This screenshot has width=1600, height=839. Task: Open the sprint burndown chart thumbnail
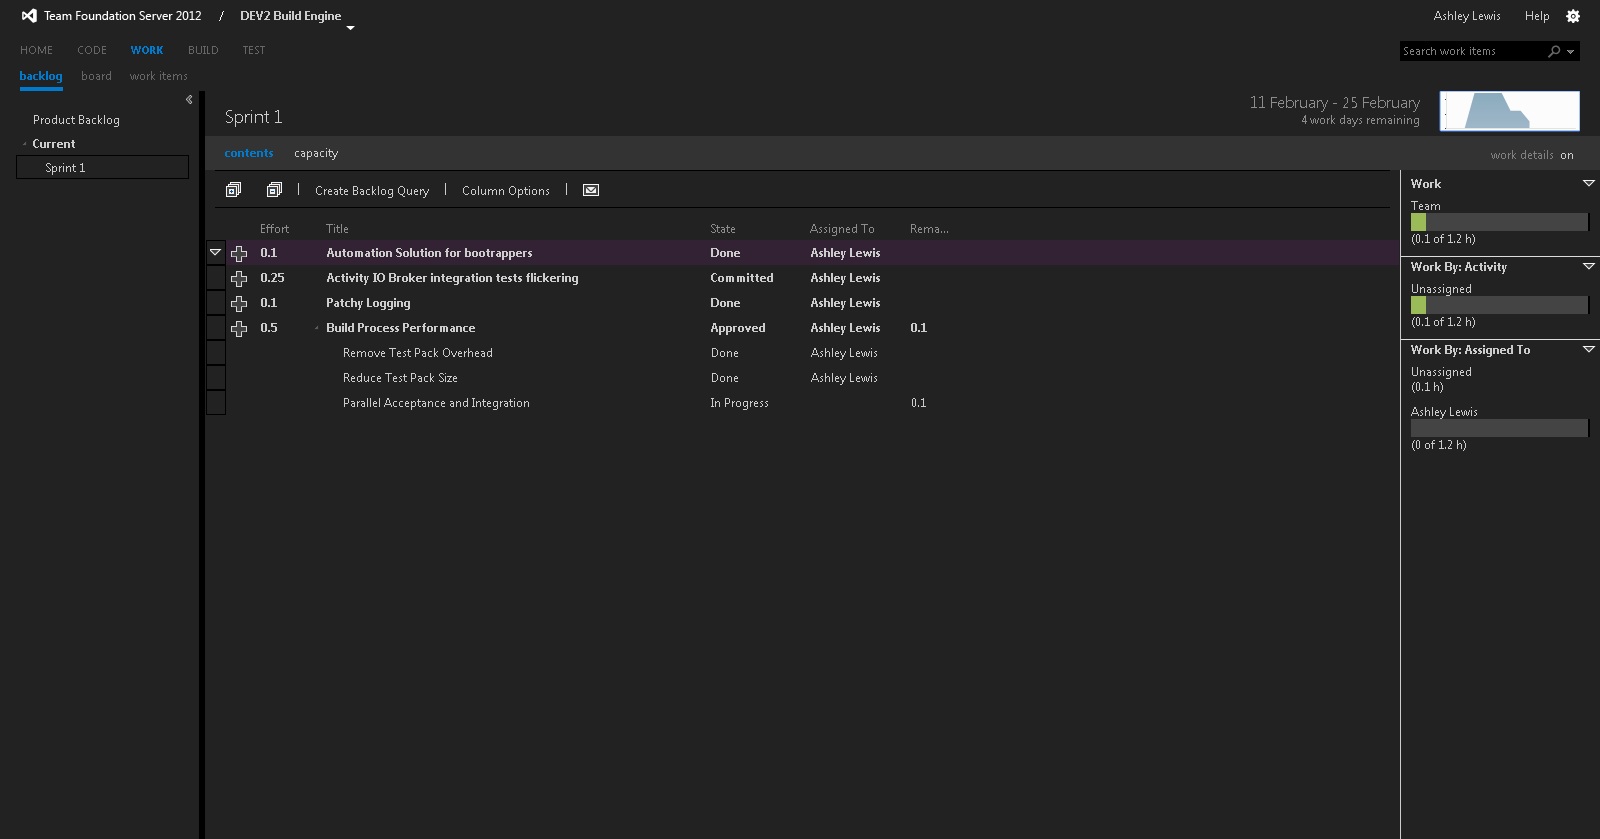1509,111
